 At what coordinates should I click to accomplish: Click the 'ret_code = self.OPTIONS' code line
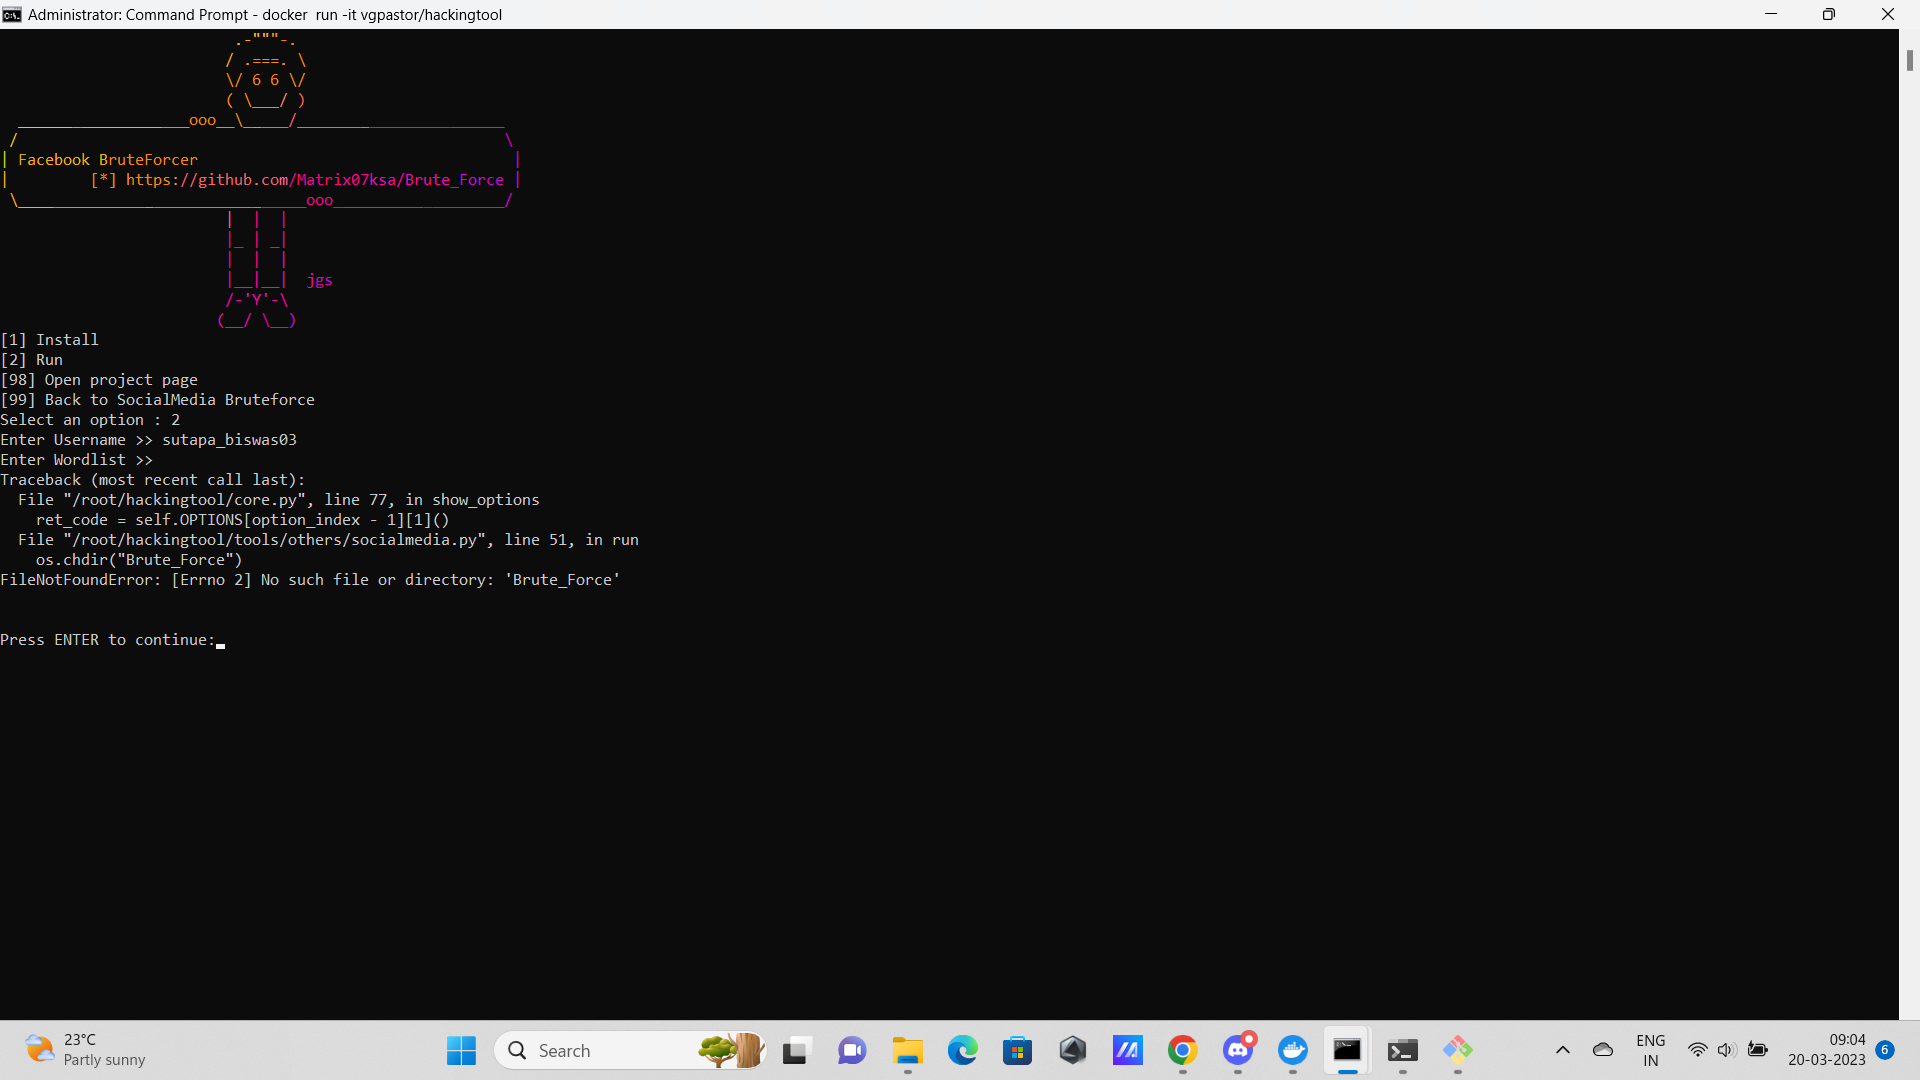243,520
